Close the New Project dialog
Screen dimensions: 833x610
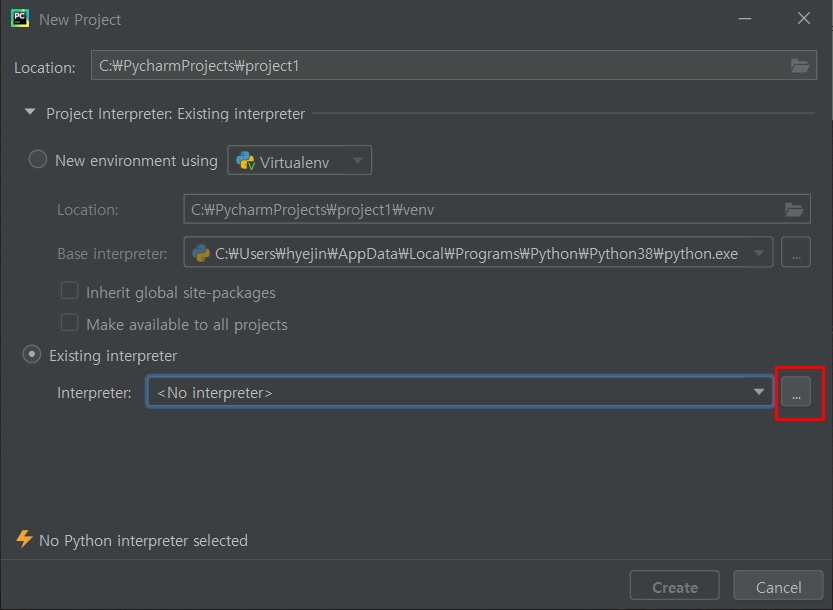click(804, 19)
